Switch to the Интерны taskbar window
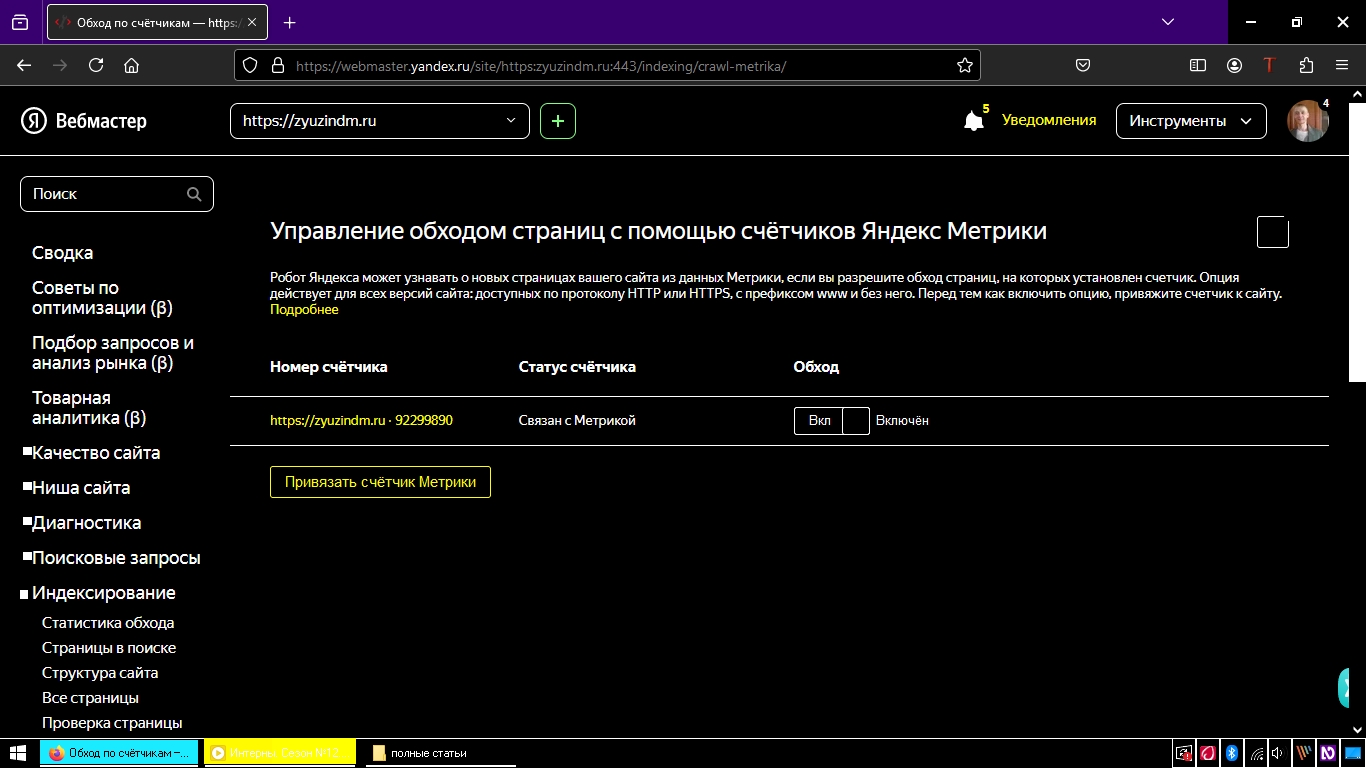 pyautogui.click(x=280, y=753)
